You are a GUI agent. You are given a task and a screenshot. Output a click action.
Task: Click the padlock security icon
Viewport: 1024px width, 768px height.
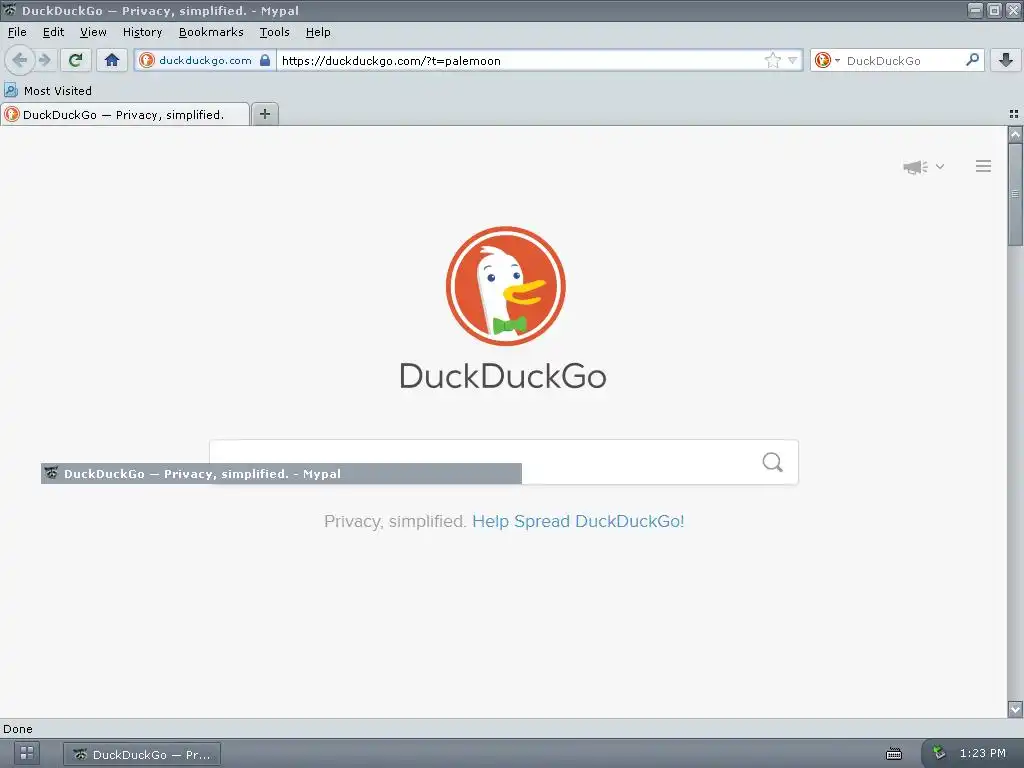point(264,60)
